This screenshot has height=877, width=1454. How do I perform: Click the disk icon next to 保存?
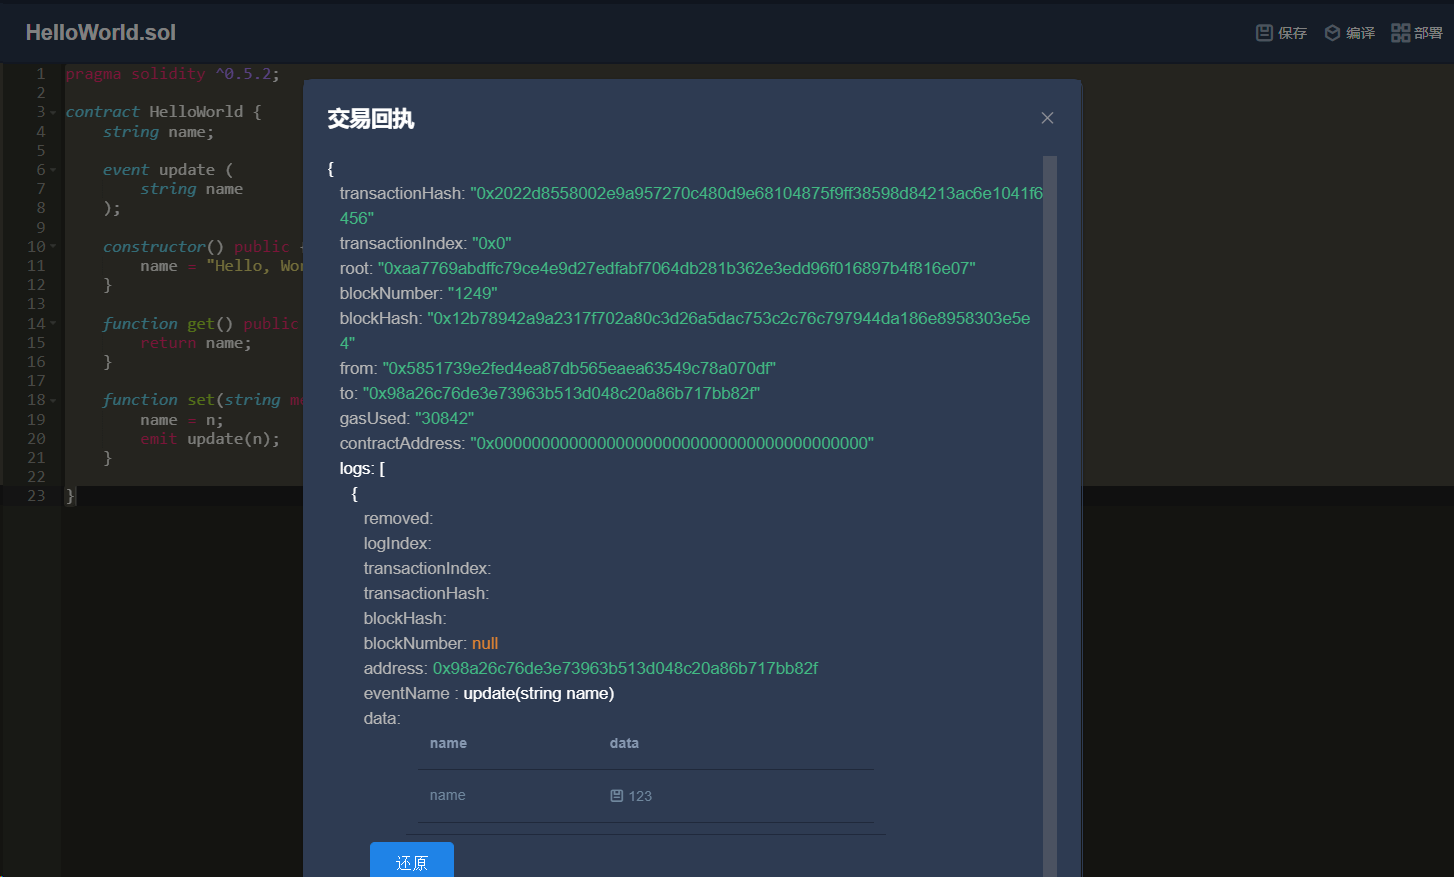(x=1263, y=31)
